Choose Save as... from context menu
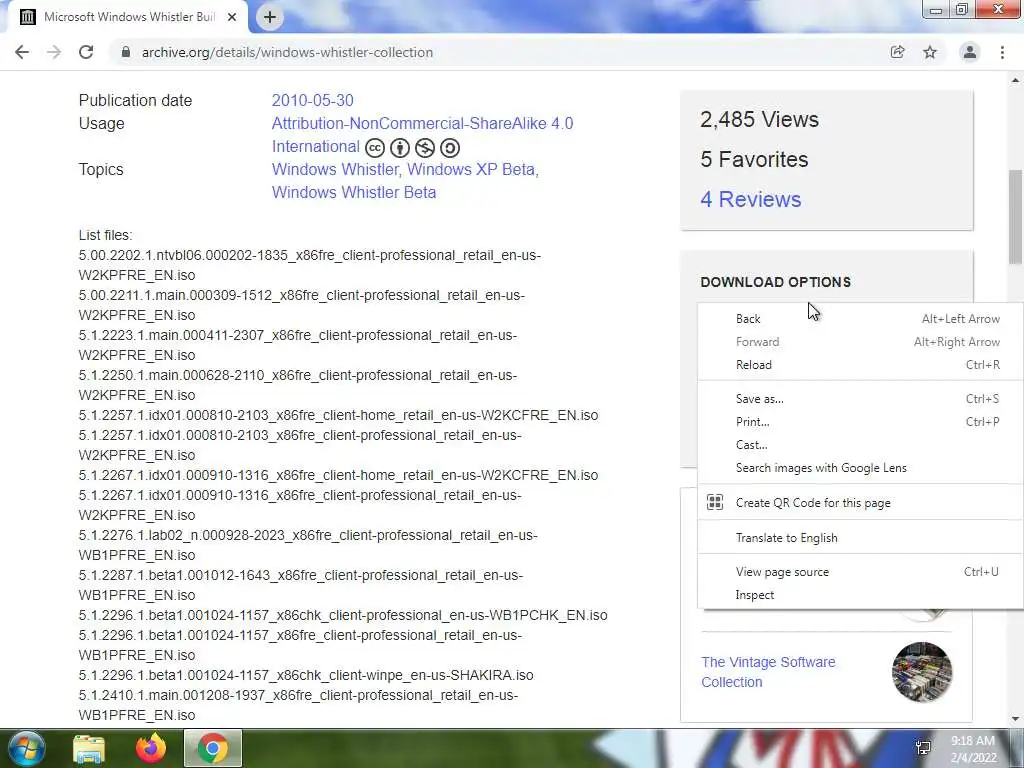 coord(859,398)
